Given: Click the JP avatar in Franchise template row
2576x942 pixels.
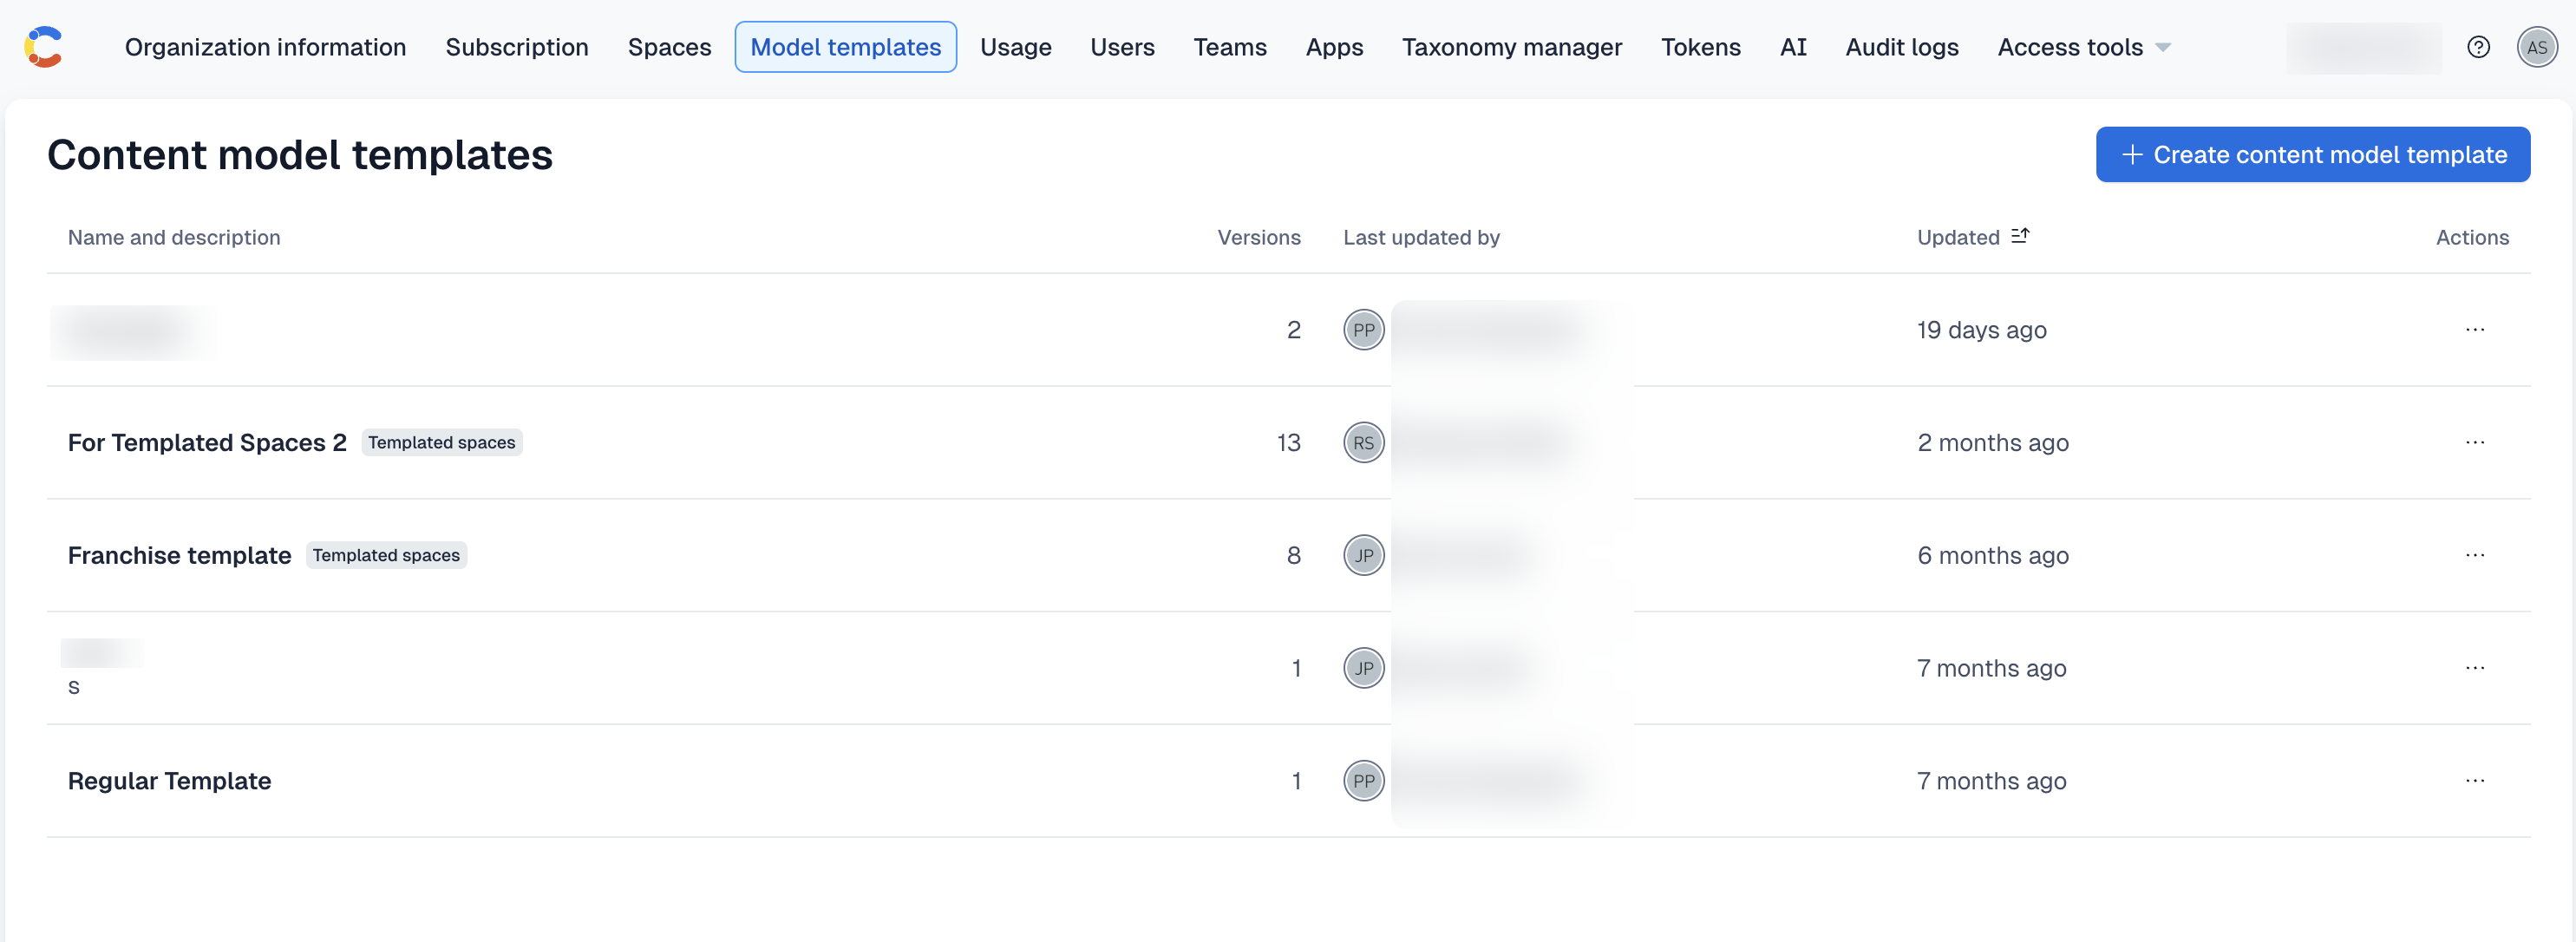Looking at the screenshot, I should click(1363, 555).
